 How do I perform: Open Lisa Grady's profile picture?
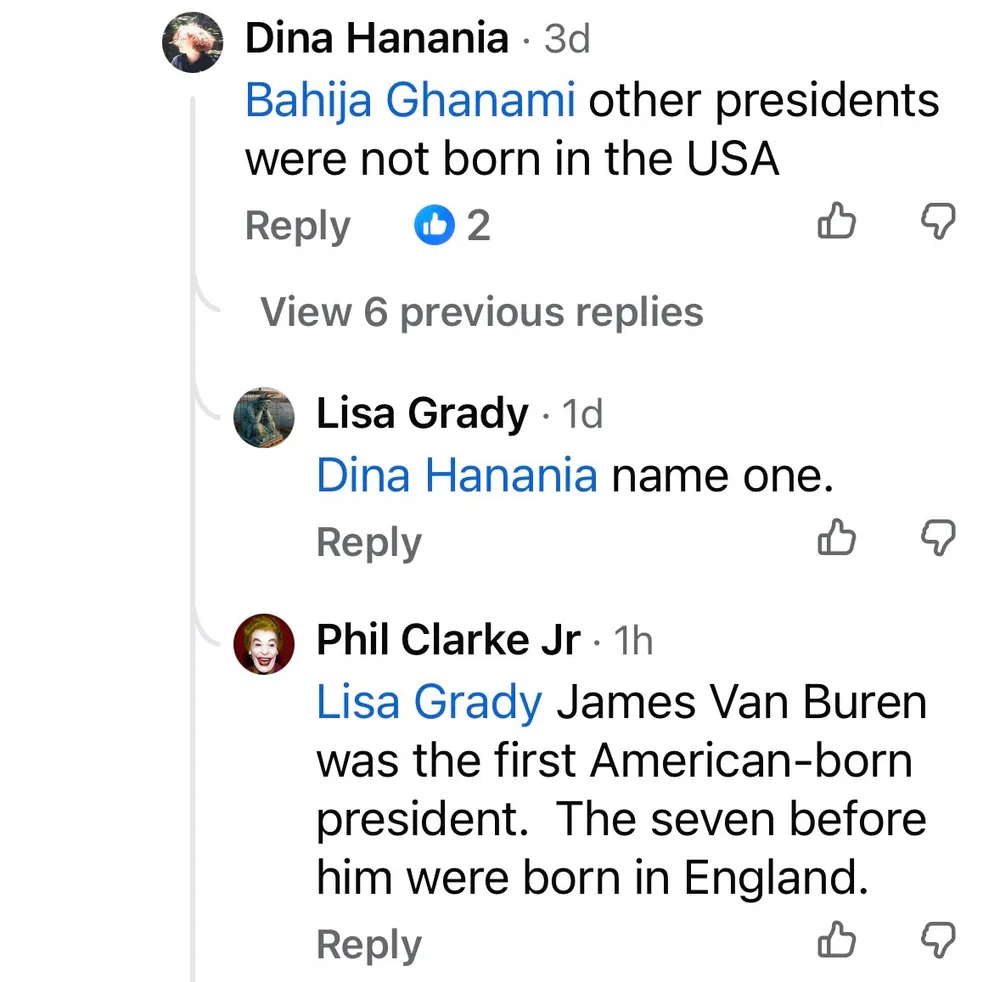264,417
